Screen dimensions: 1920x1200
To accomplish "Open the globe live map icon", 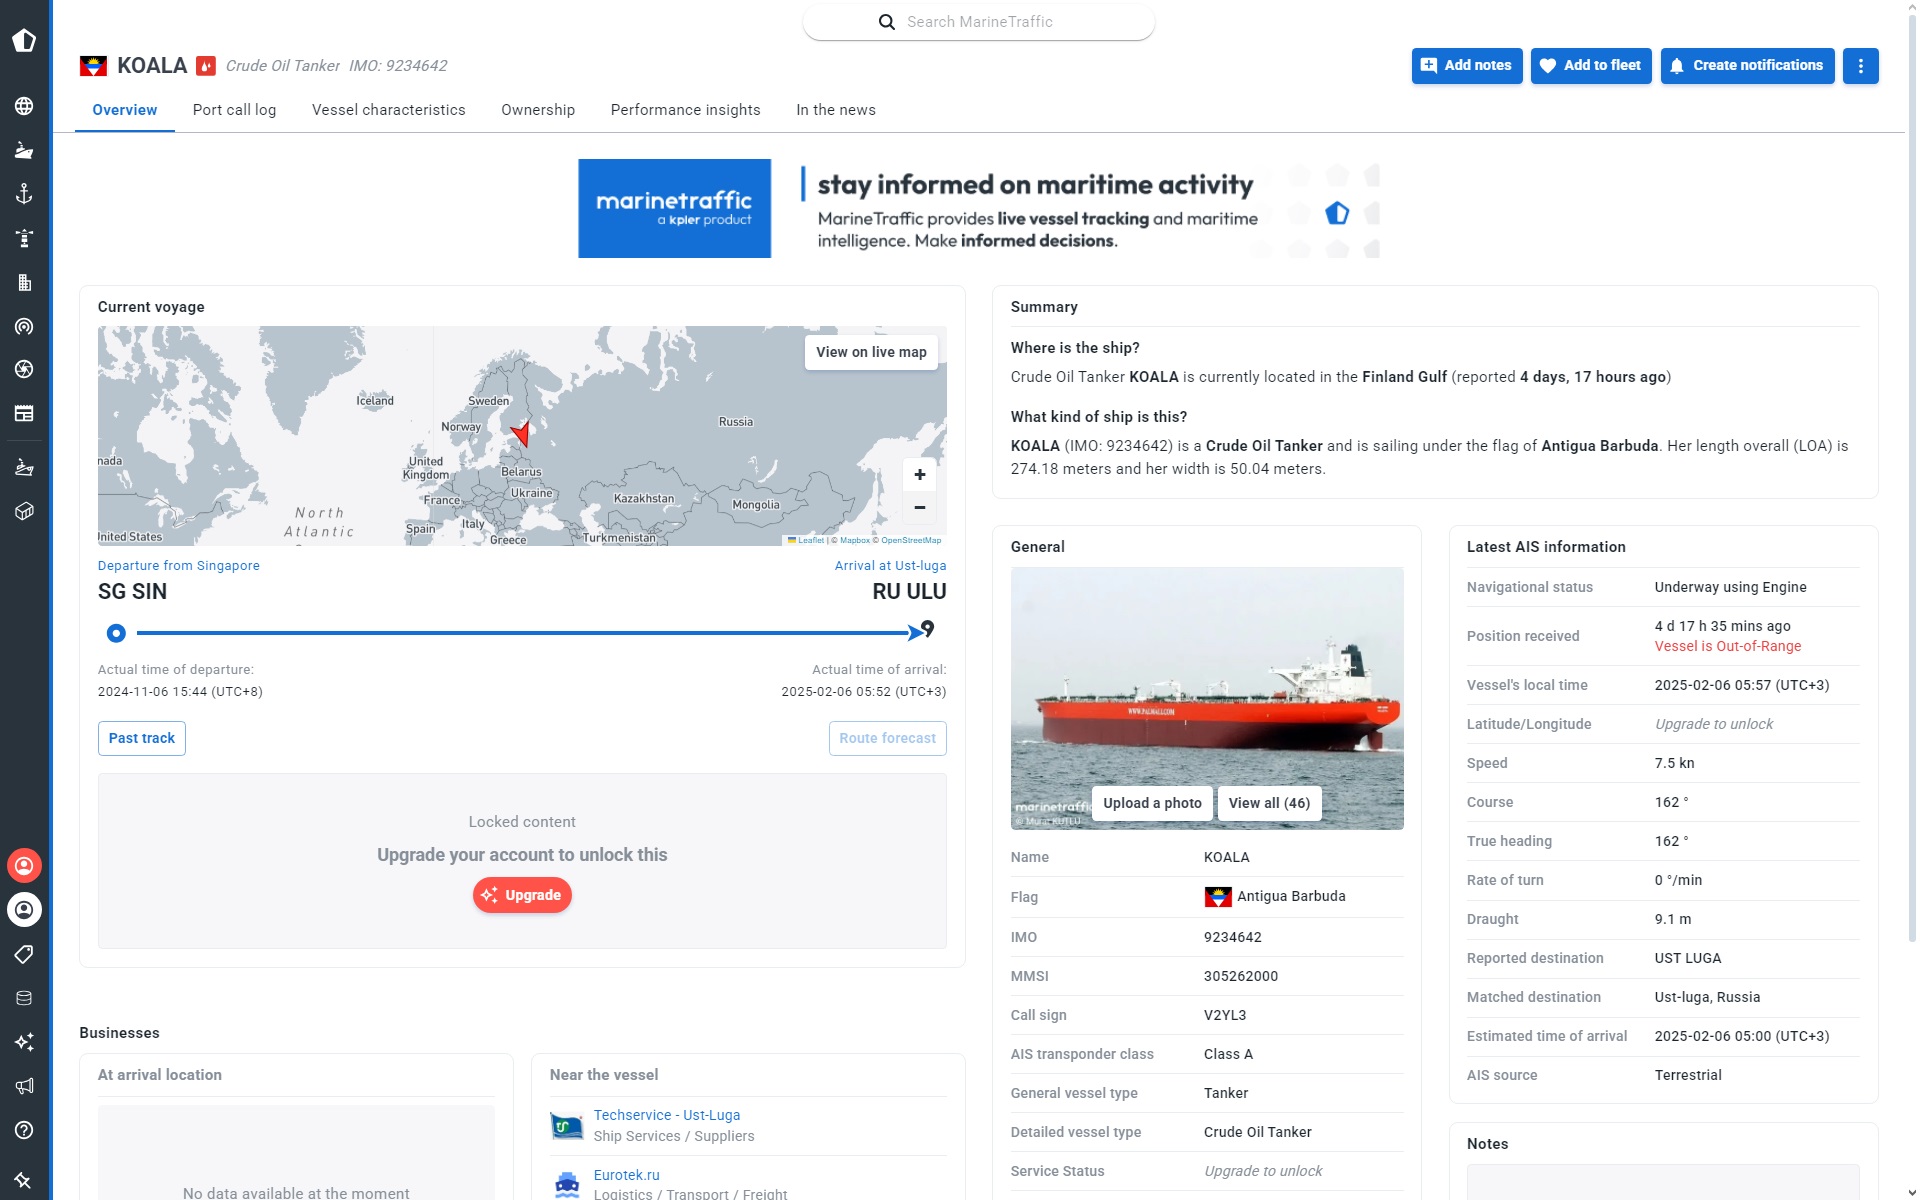I will (24, 106).
